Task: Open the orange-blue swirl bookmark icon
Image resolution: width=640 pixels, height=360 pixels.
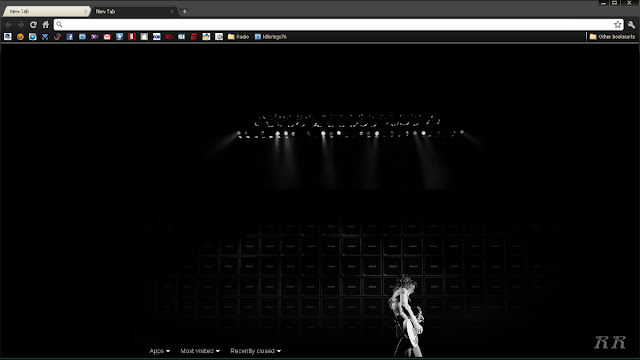Action: pos(57,37)
